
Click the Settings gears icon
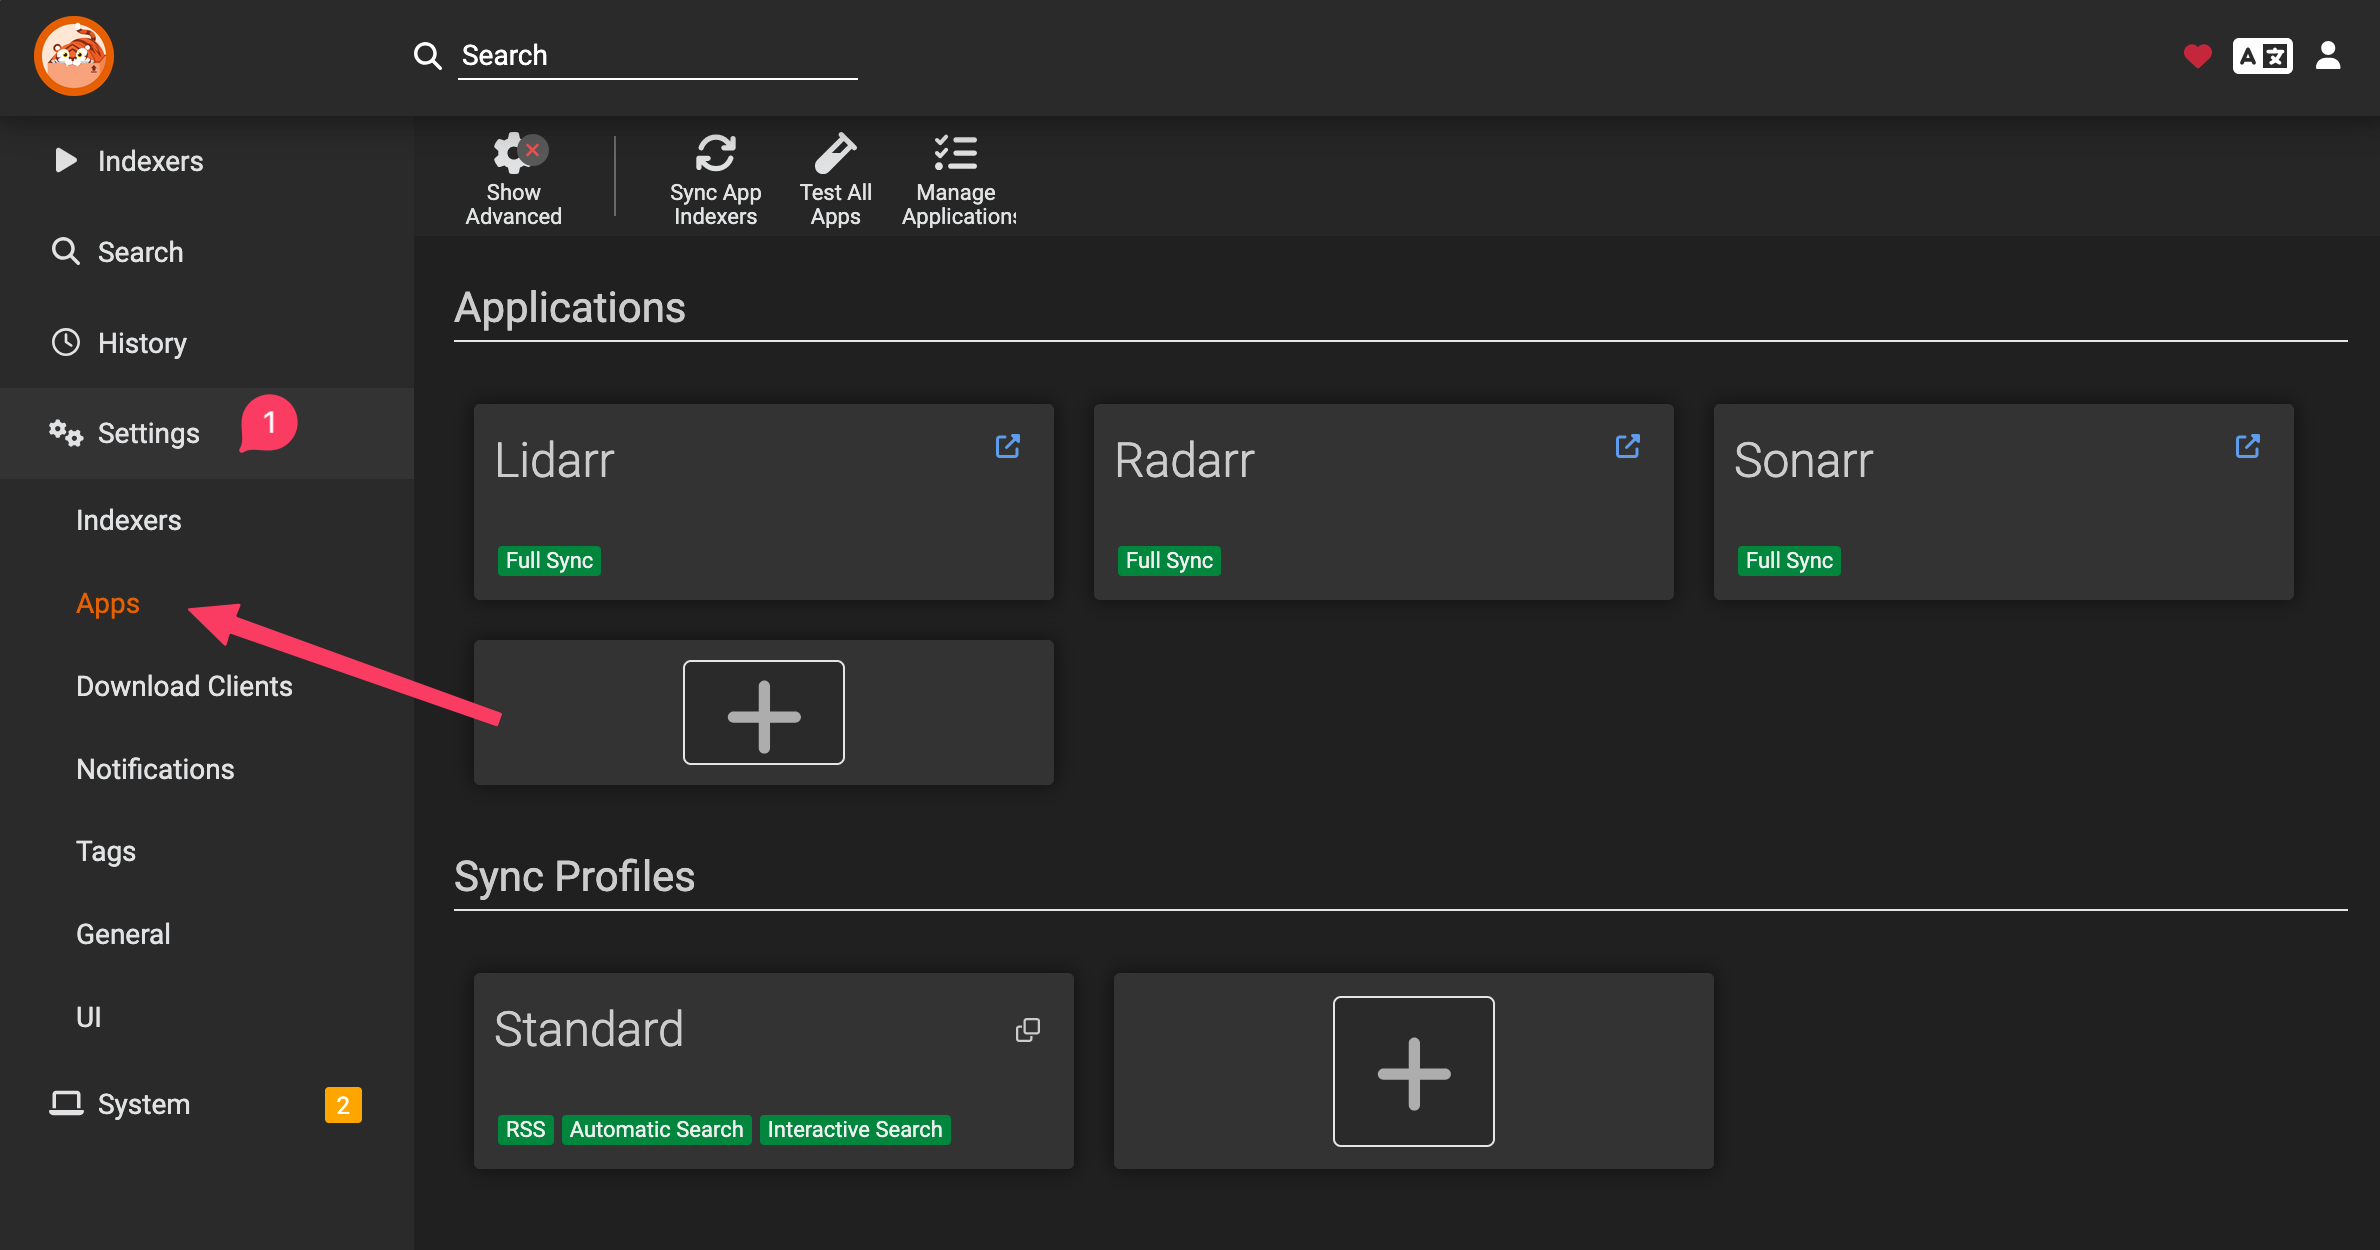tap(66, 433)
